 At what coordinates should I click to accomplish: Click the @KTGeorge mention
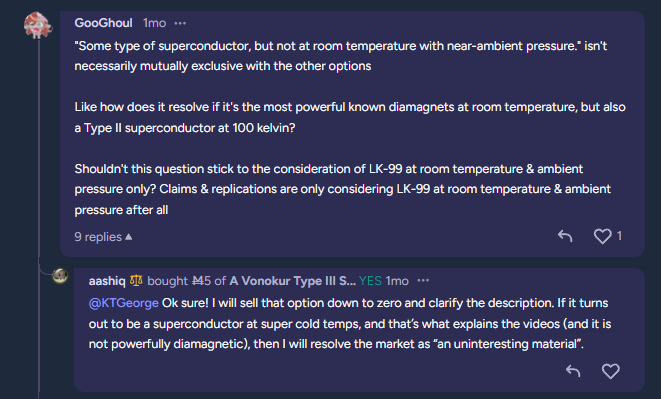(x=124, y=303)
